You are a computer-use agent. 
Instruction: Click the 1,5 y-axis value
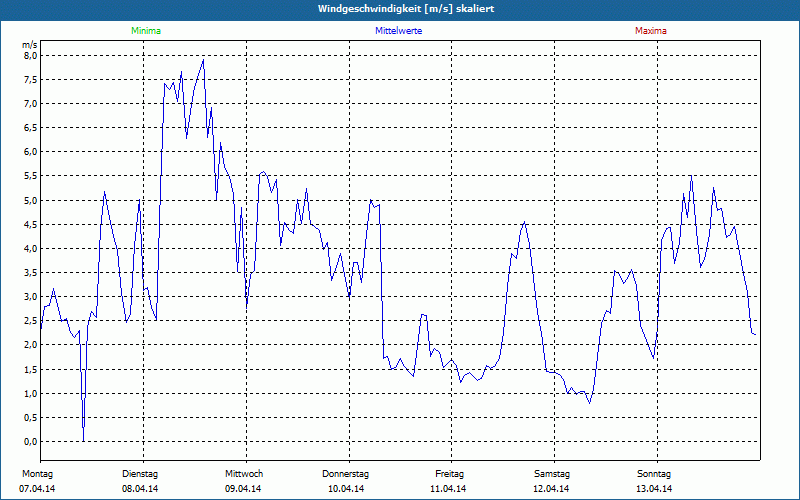click(31, 369)
